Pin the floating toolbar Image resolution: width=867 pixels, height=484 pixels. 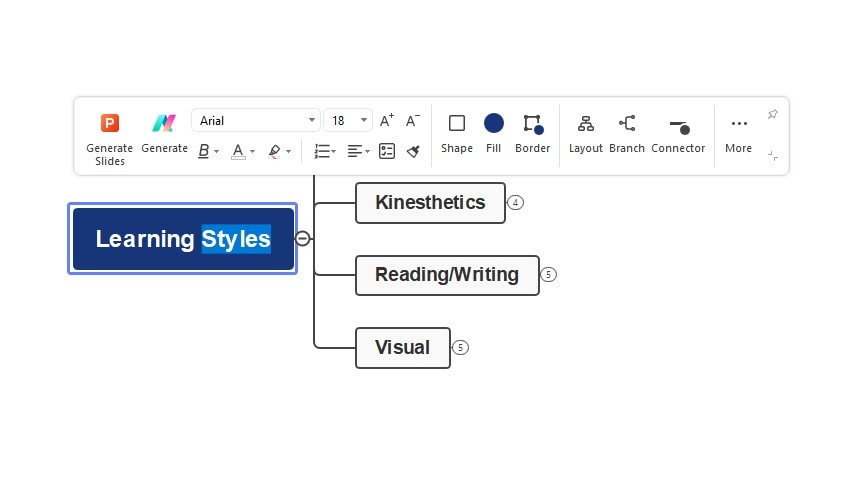coord(772,115)
